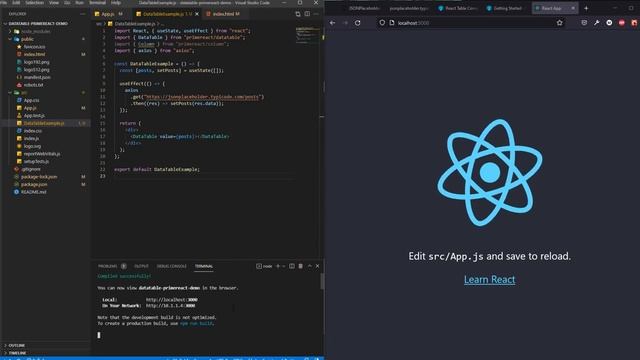
Task: Split the VS Code editor right
Action: coord(307,14)
